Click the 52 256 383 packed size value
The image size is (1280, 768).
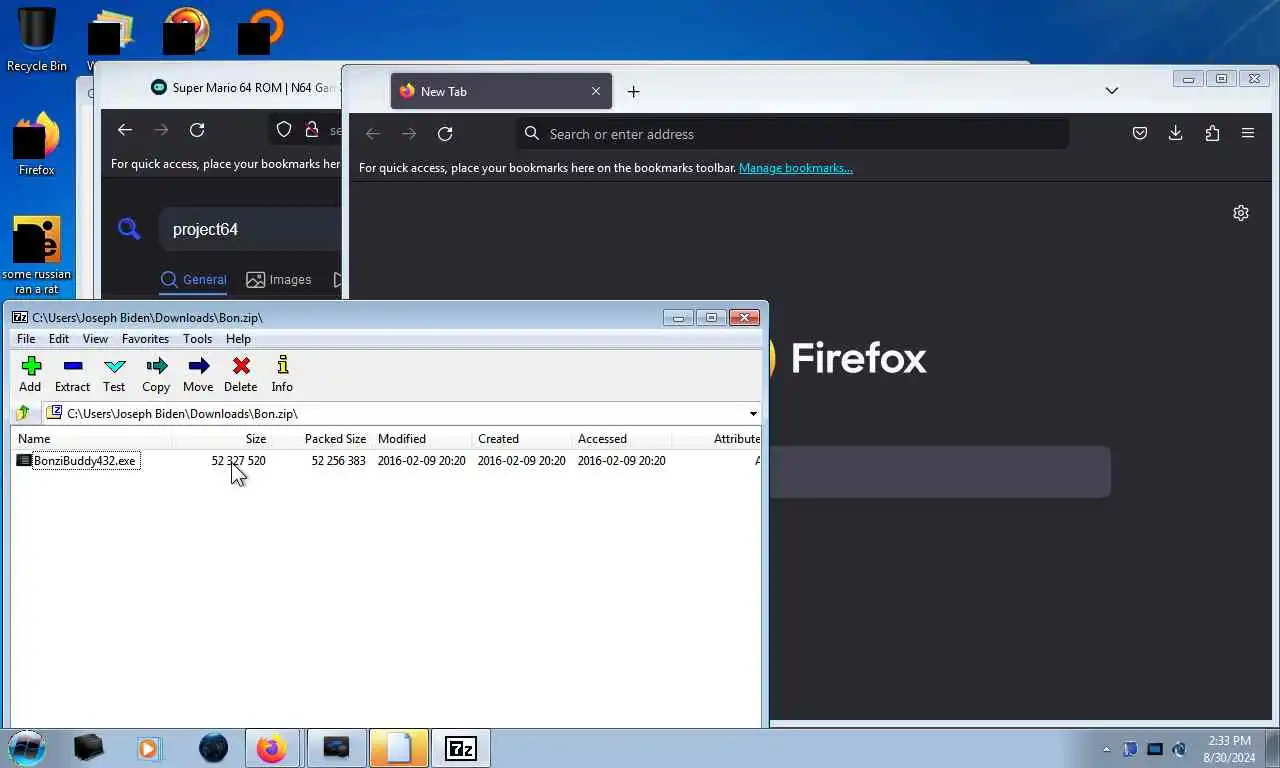tap(338, 461)
